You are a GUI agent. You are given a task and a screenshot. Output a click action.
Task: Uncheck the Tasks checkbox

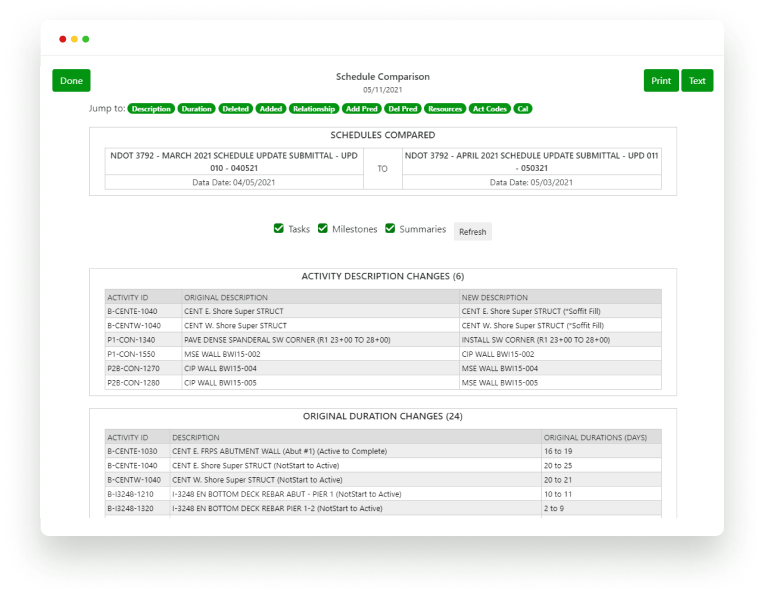point(279,229)
